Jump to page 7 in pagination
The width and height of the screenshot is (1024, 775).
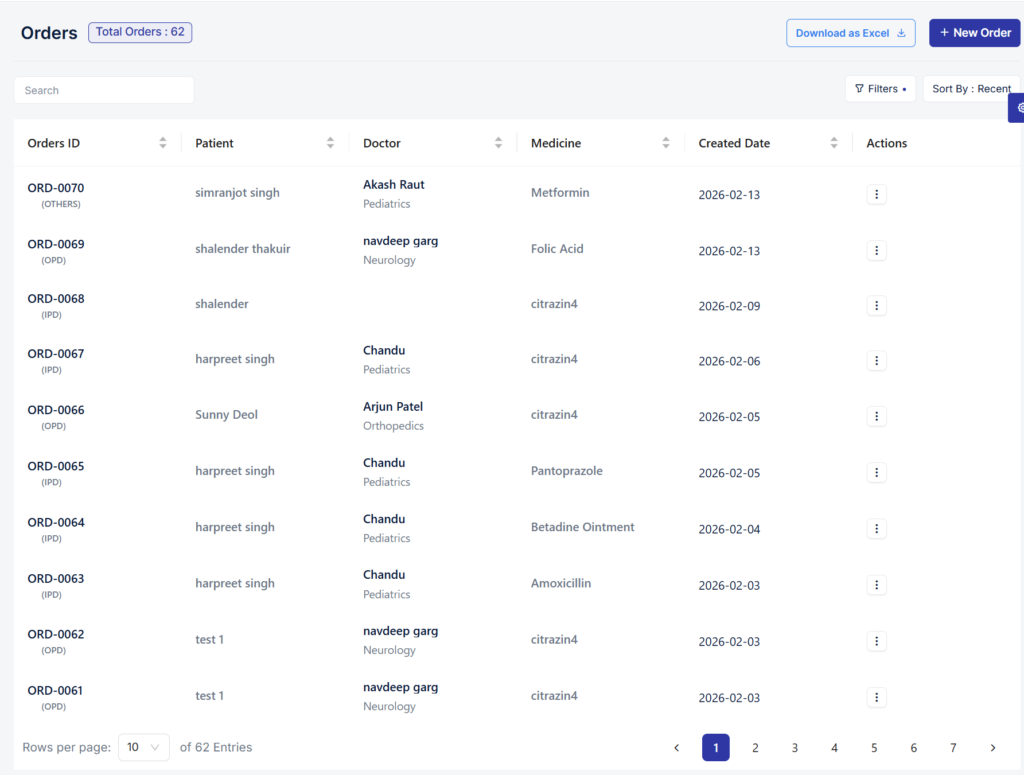point(953,748)
